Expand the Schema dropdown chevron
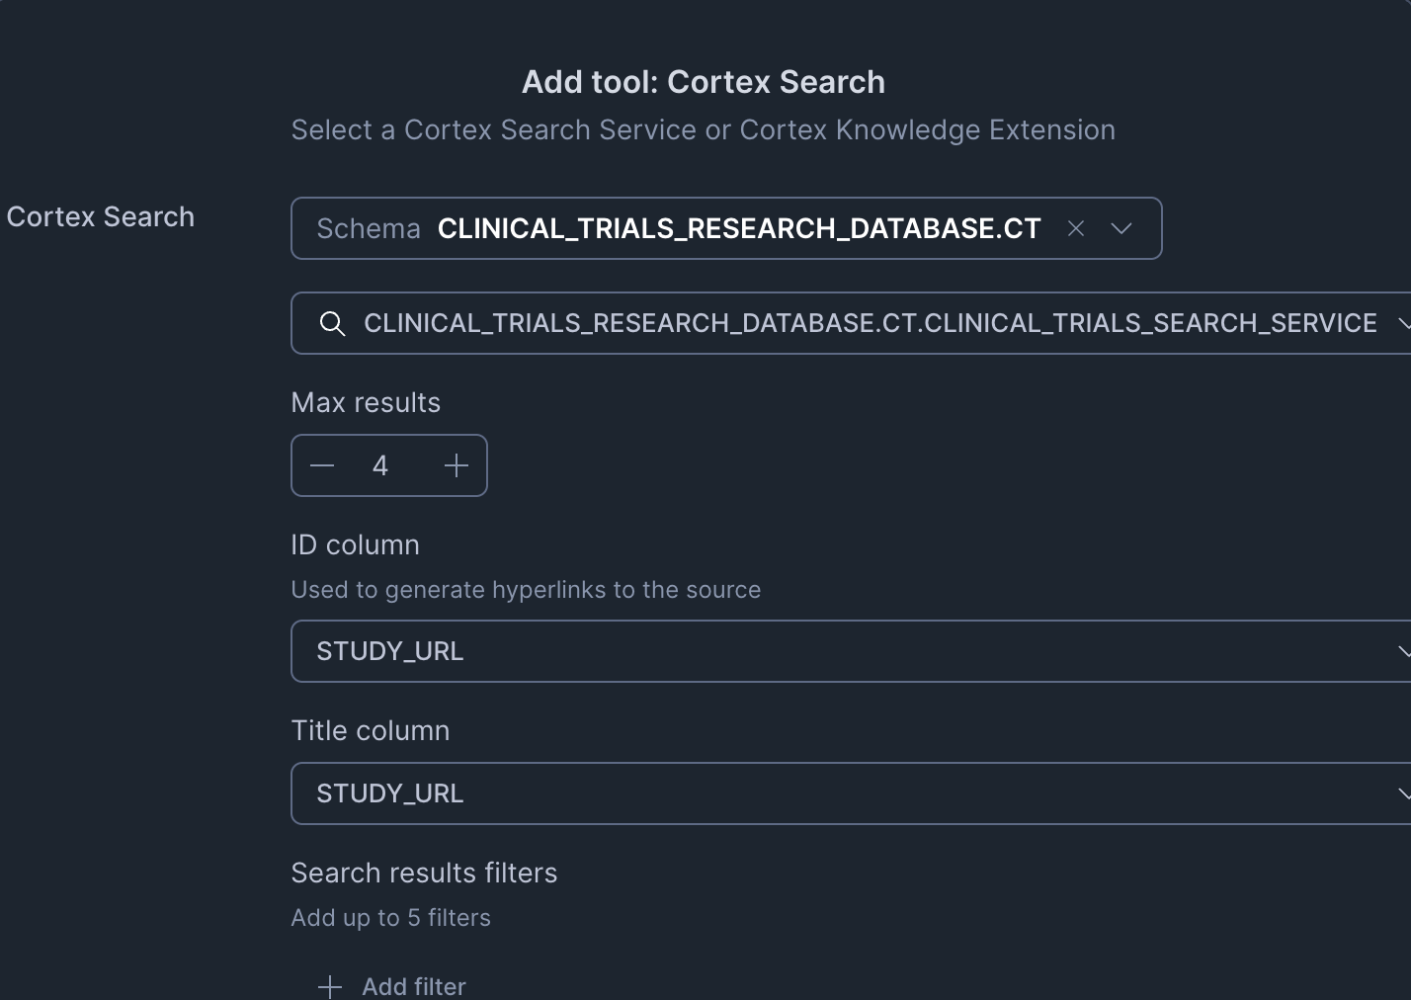This screenshot has height=1000, width=1411. pyautogui.click(x=1121, y=229)
